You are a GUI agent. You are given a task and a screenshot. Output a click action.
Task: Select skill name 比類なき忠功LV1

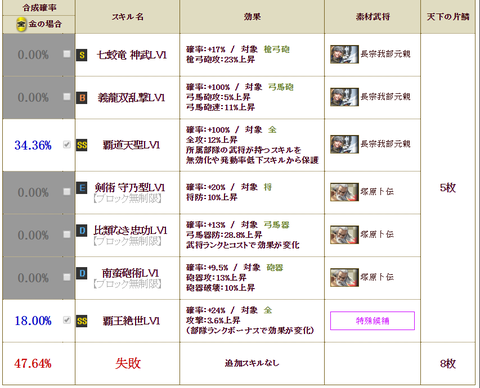click(x=130, y=230)
